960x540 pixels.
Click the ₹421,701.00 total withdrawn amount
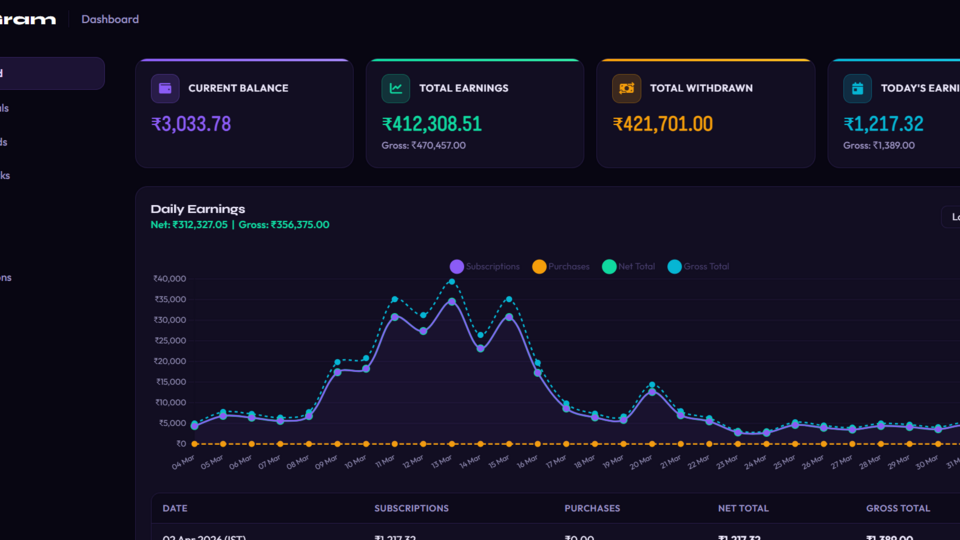[x=662, y=124]
